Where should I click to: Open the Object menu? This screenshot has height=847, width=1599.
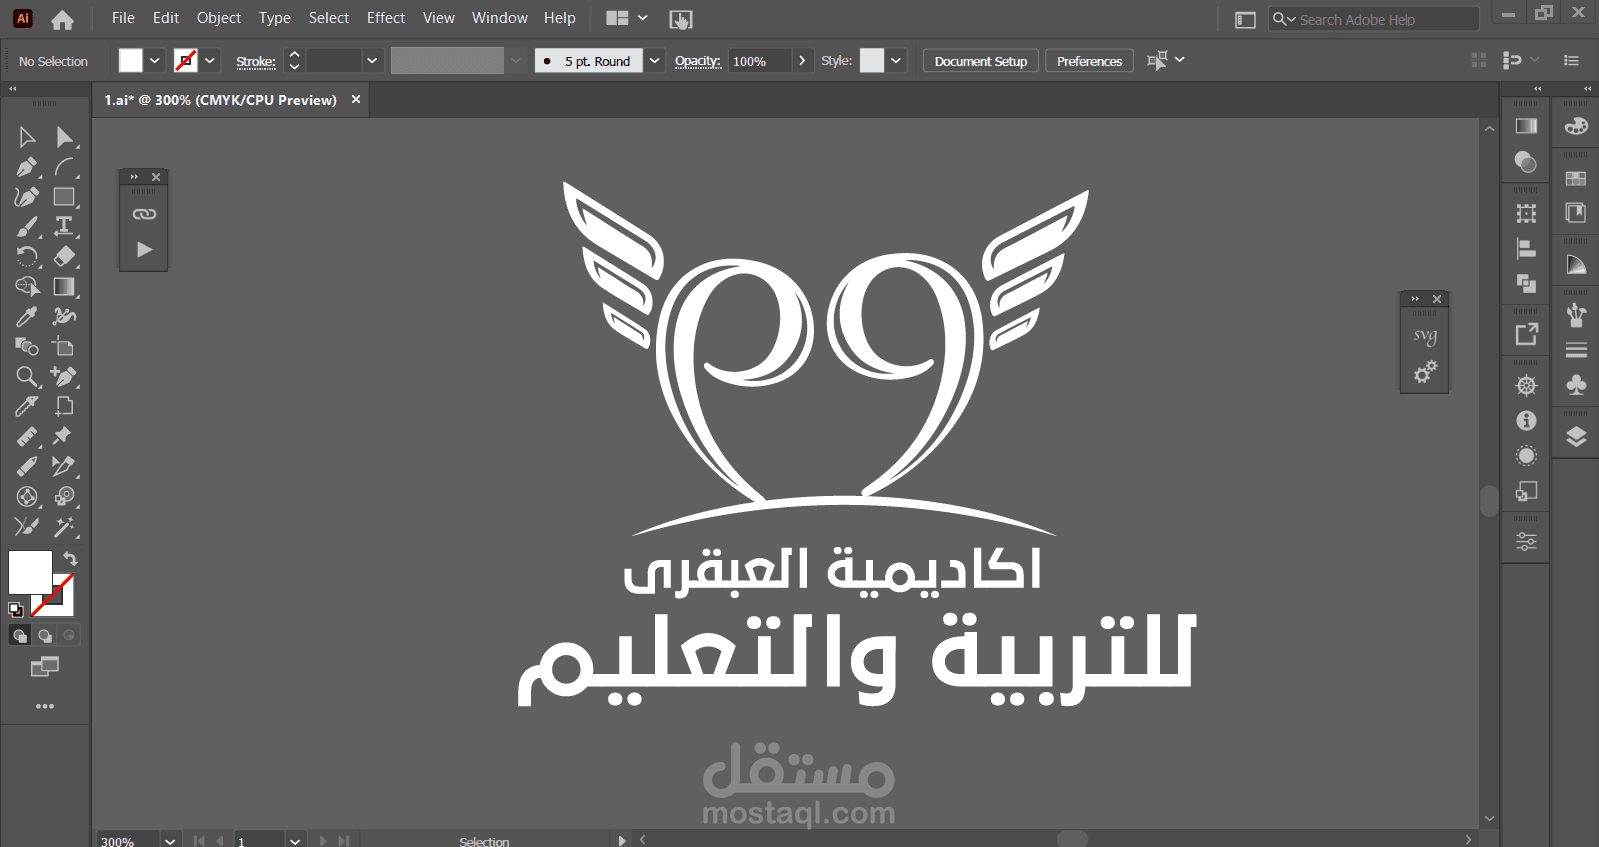(219, 18)
